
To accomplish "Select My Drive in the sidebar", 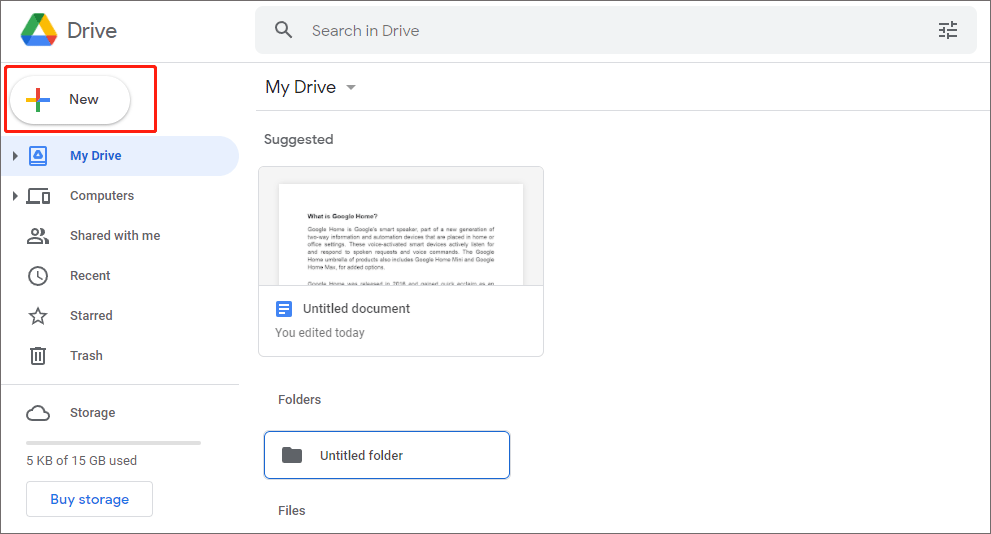I will click(120, 155).
